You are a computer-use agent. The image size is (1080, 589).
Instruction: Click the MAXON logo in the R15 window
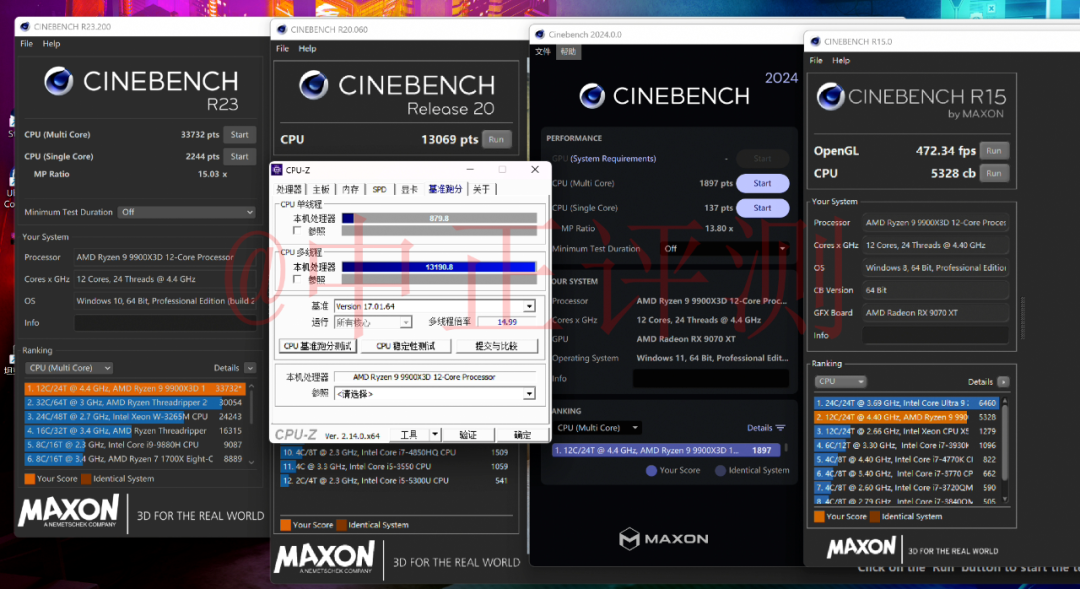coord(860,548)
